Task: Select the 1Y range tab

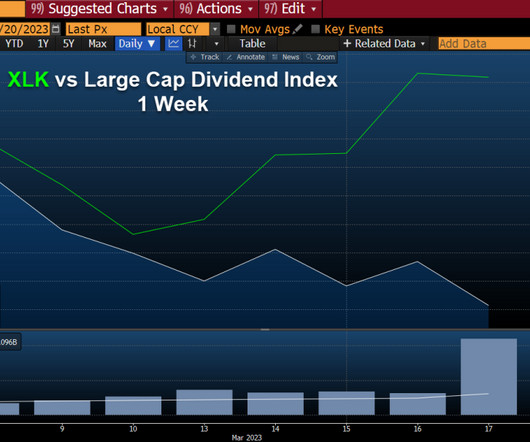Action: (x=43, y=44)
